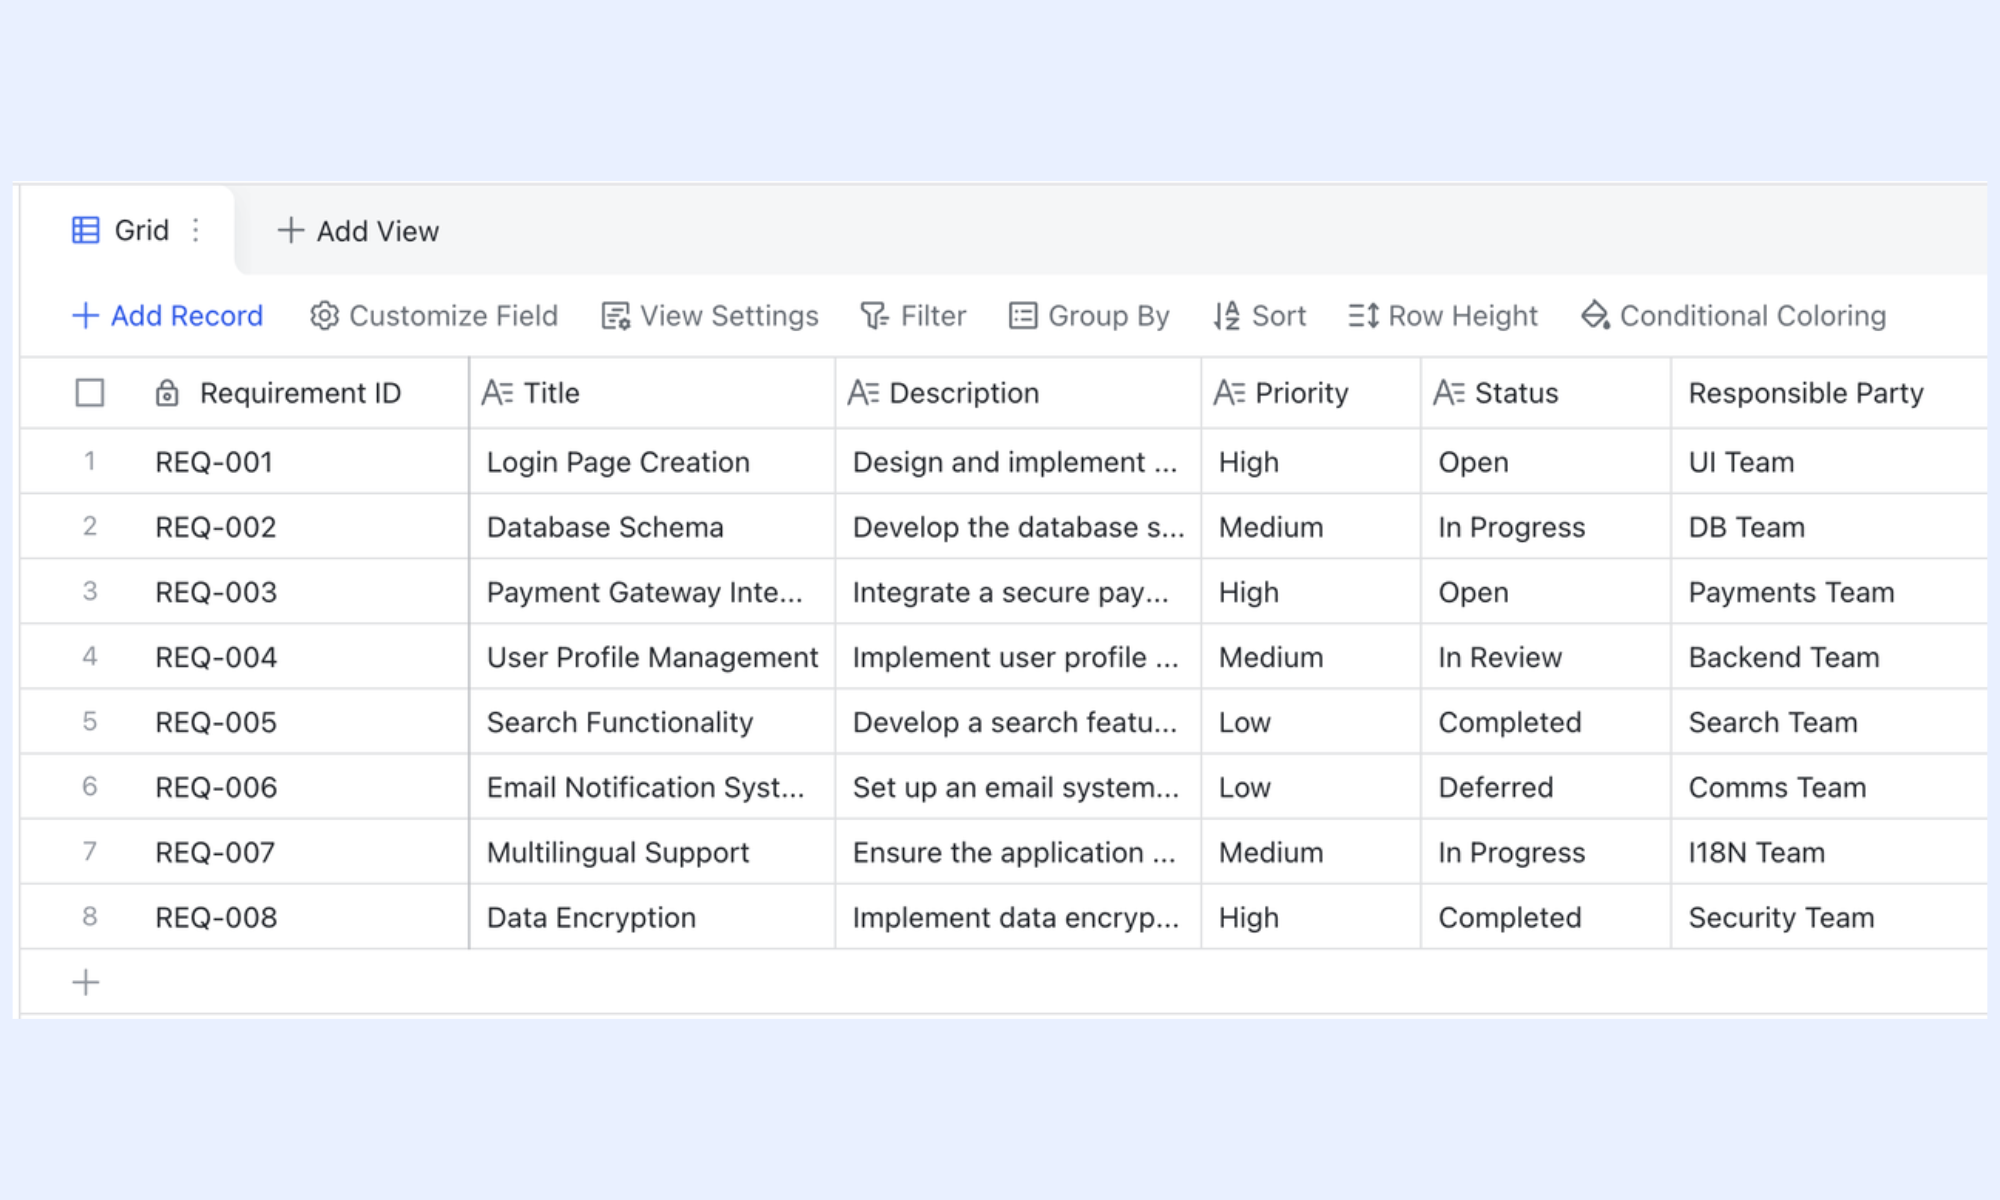2000x1200 pixels.
Task: Click the Data Encryption title cell
Action: click(x=652, y=917)
